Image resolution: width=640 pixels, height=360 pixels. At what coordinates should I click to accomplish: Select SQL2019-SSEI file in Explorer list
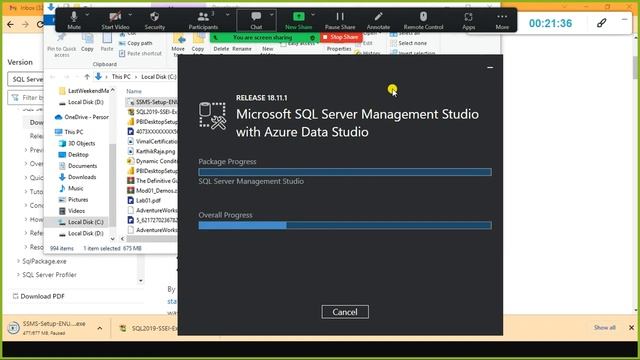(x=152, y=111)
